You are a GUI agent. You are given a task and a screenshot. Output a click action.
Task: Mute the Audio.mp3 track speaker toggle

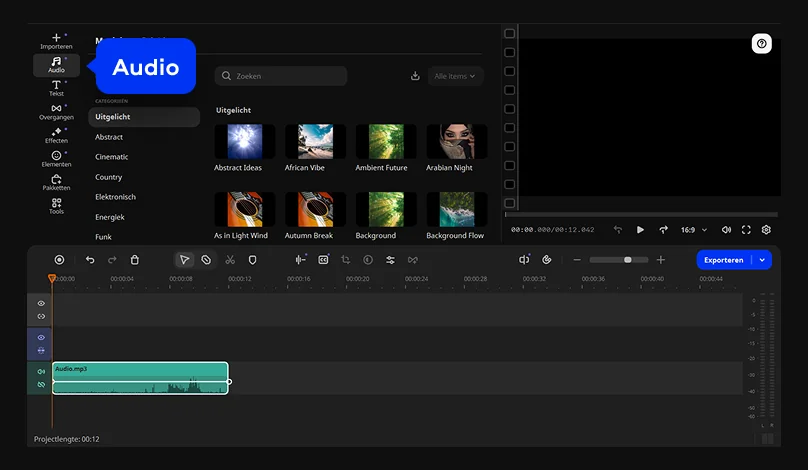(41, 371)
